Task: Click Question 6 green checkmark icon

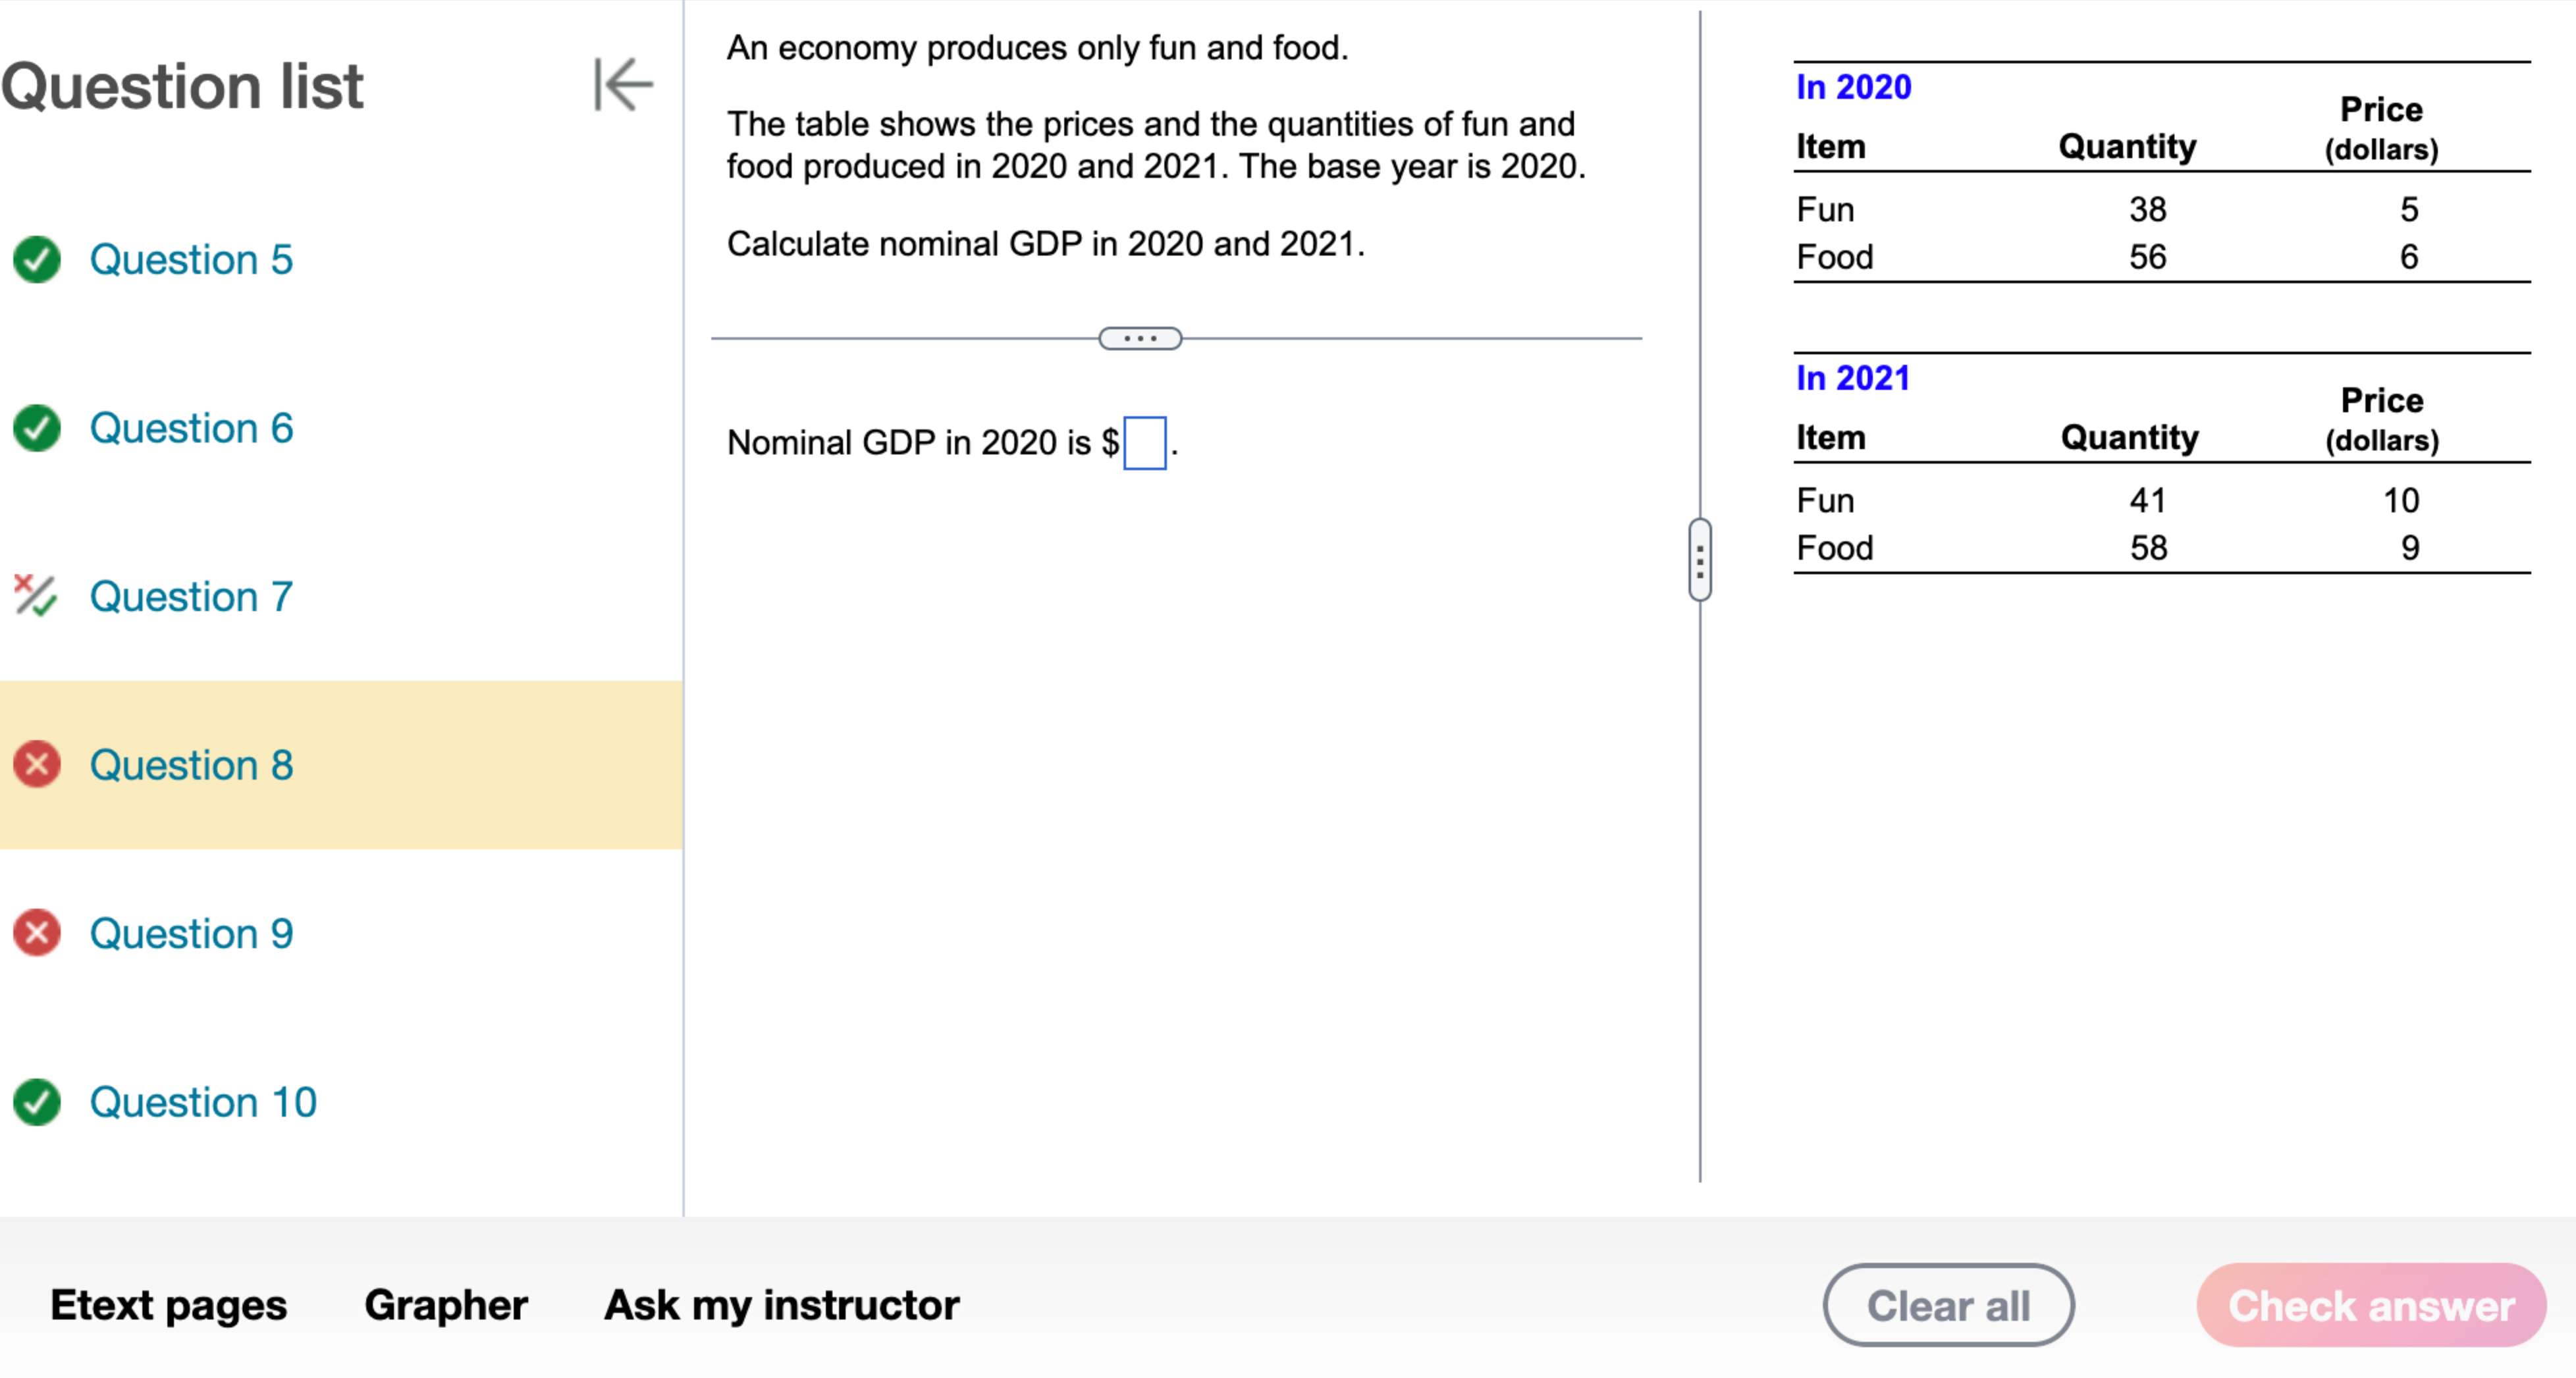Action: (x=37, y=428)
